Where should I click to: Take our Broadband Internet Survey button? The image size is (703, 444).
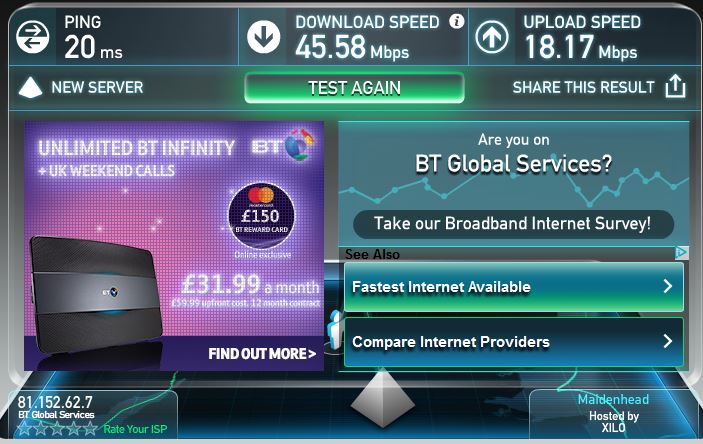pos(513,224)
